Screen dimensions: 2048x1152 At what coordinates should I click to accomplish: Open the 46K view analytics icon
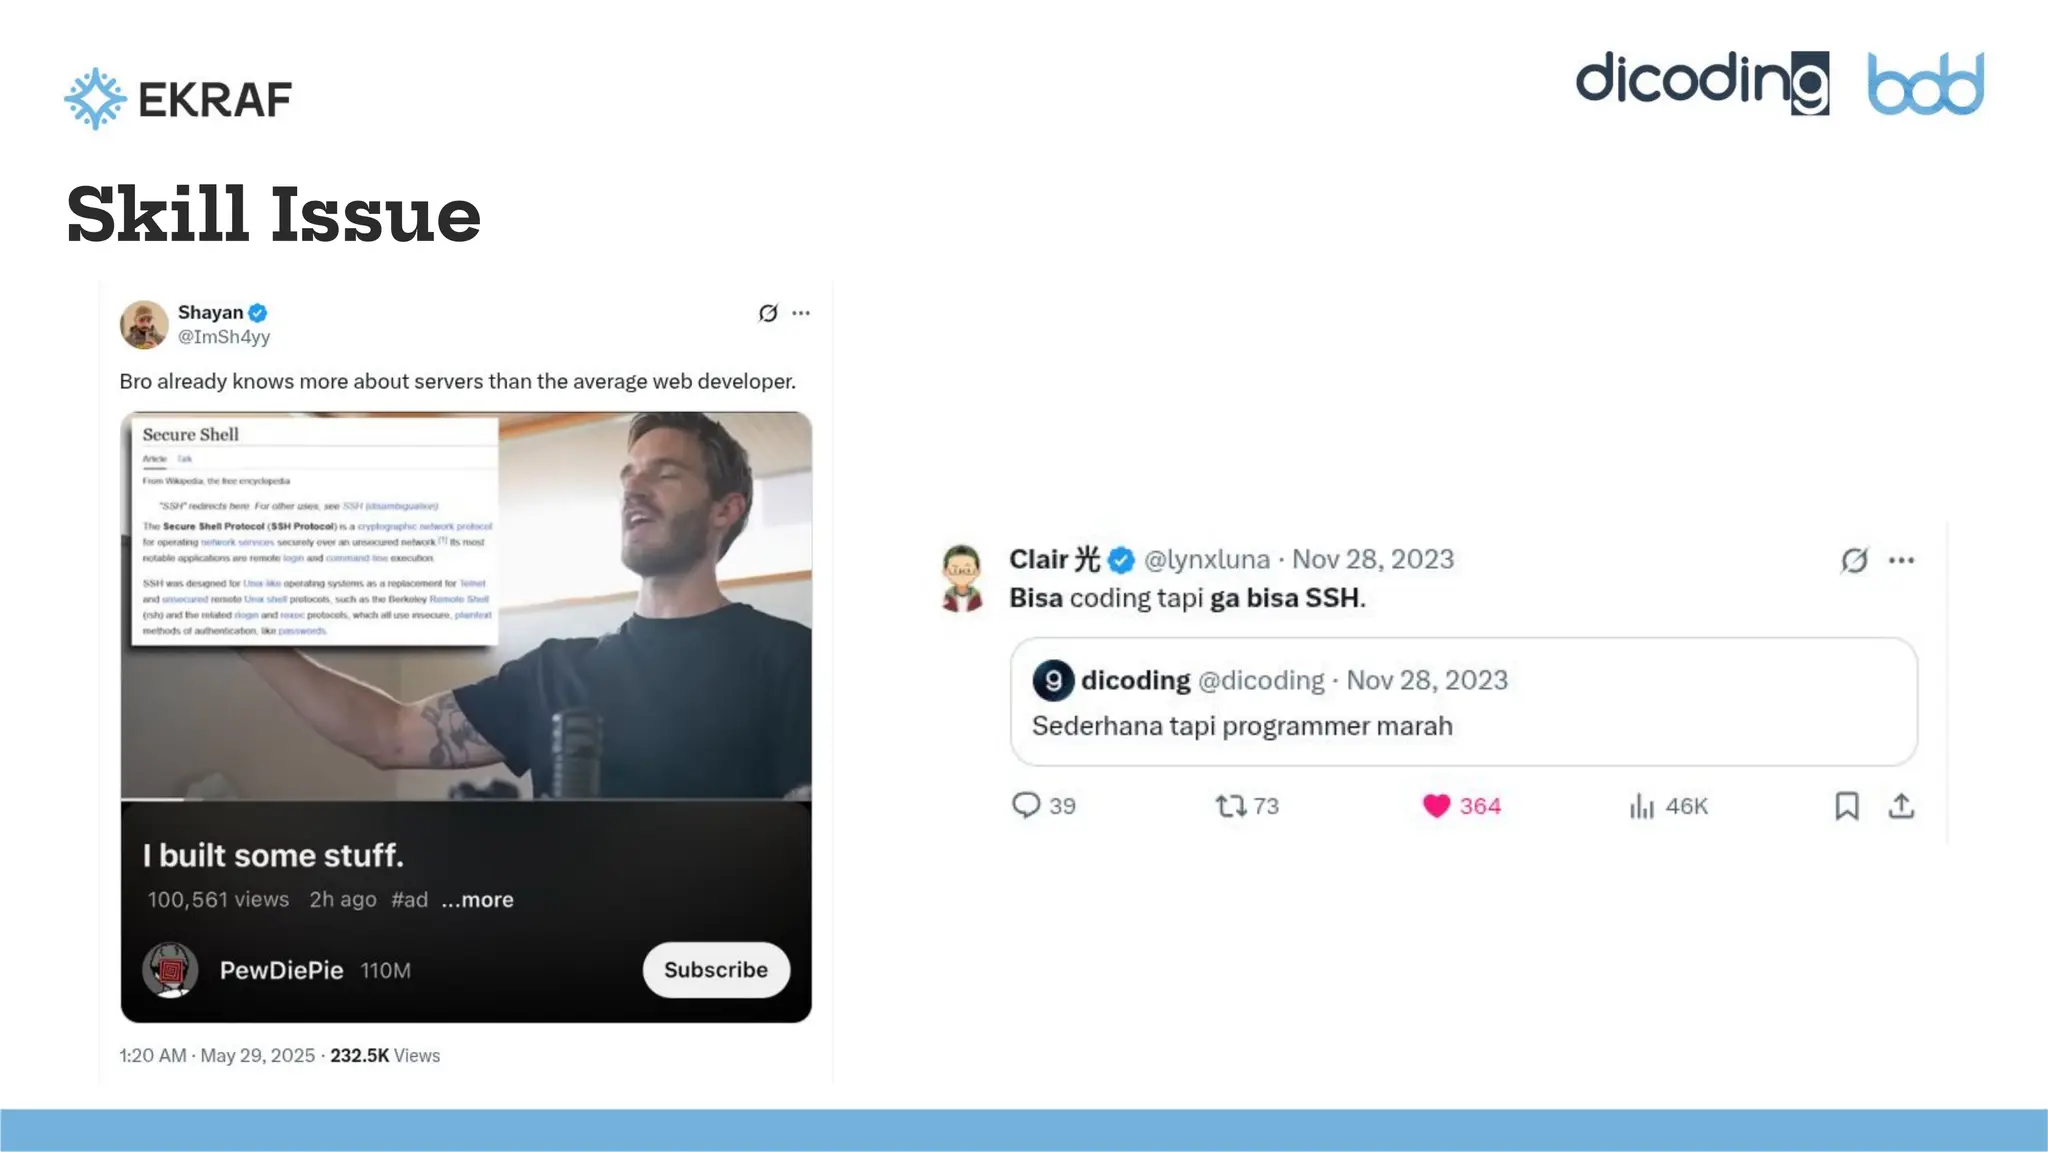(x=1642, y=805)
